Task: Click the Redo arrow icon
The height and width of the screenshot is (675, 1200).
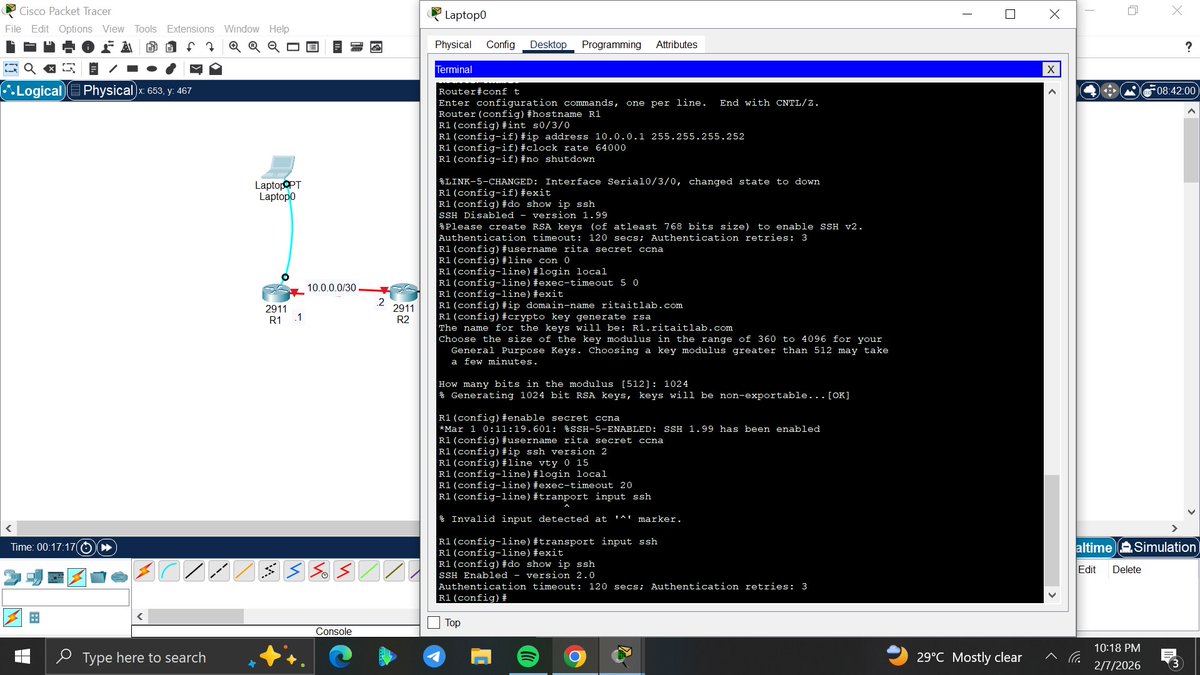Action: point(210,47)
